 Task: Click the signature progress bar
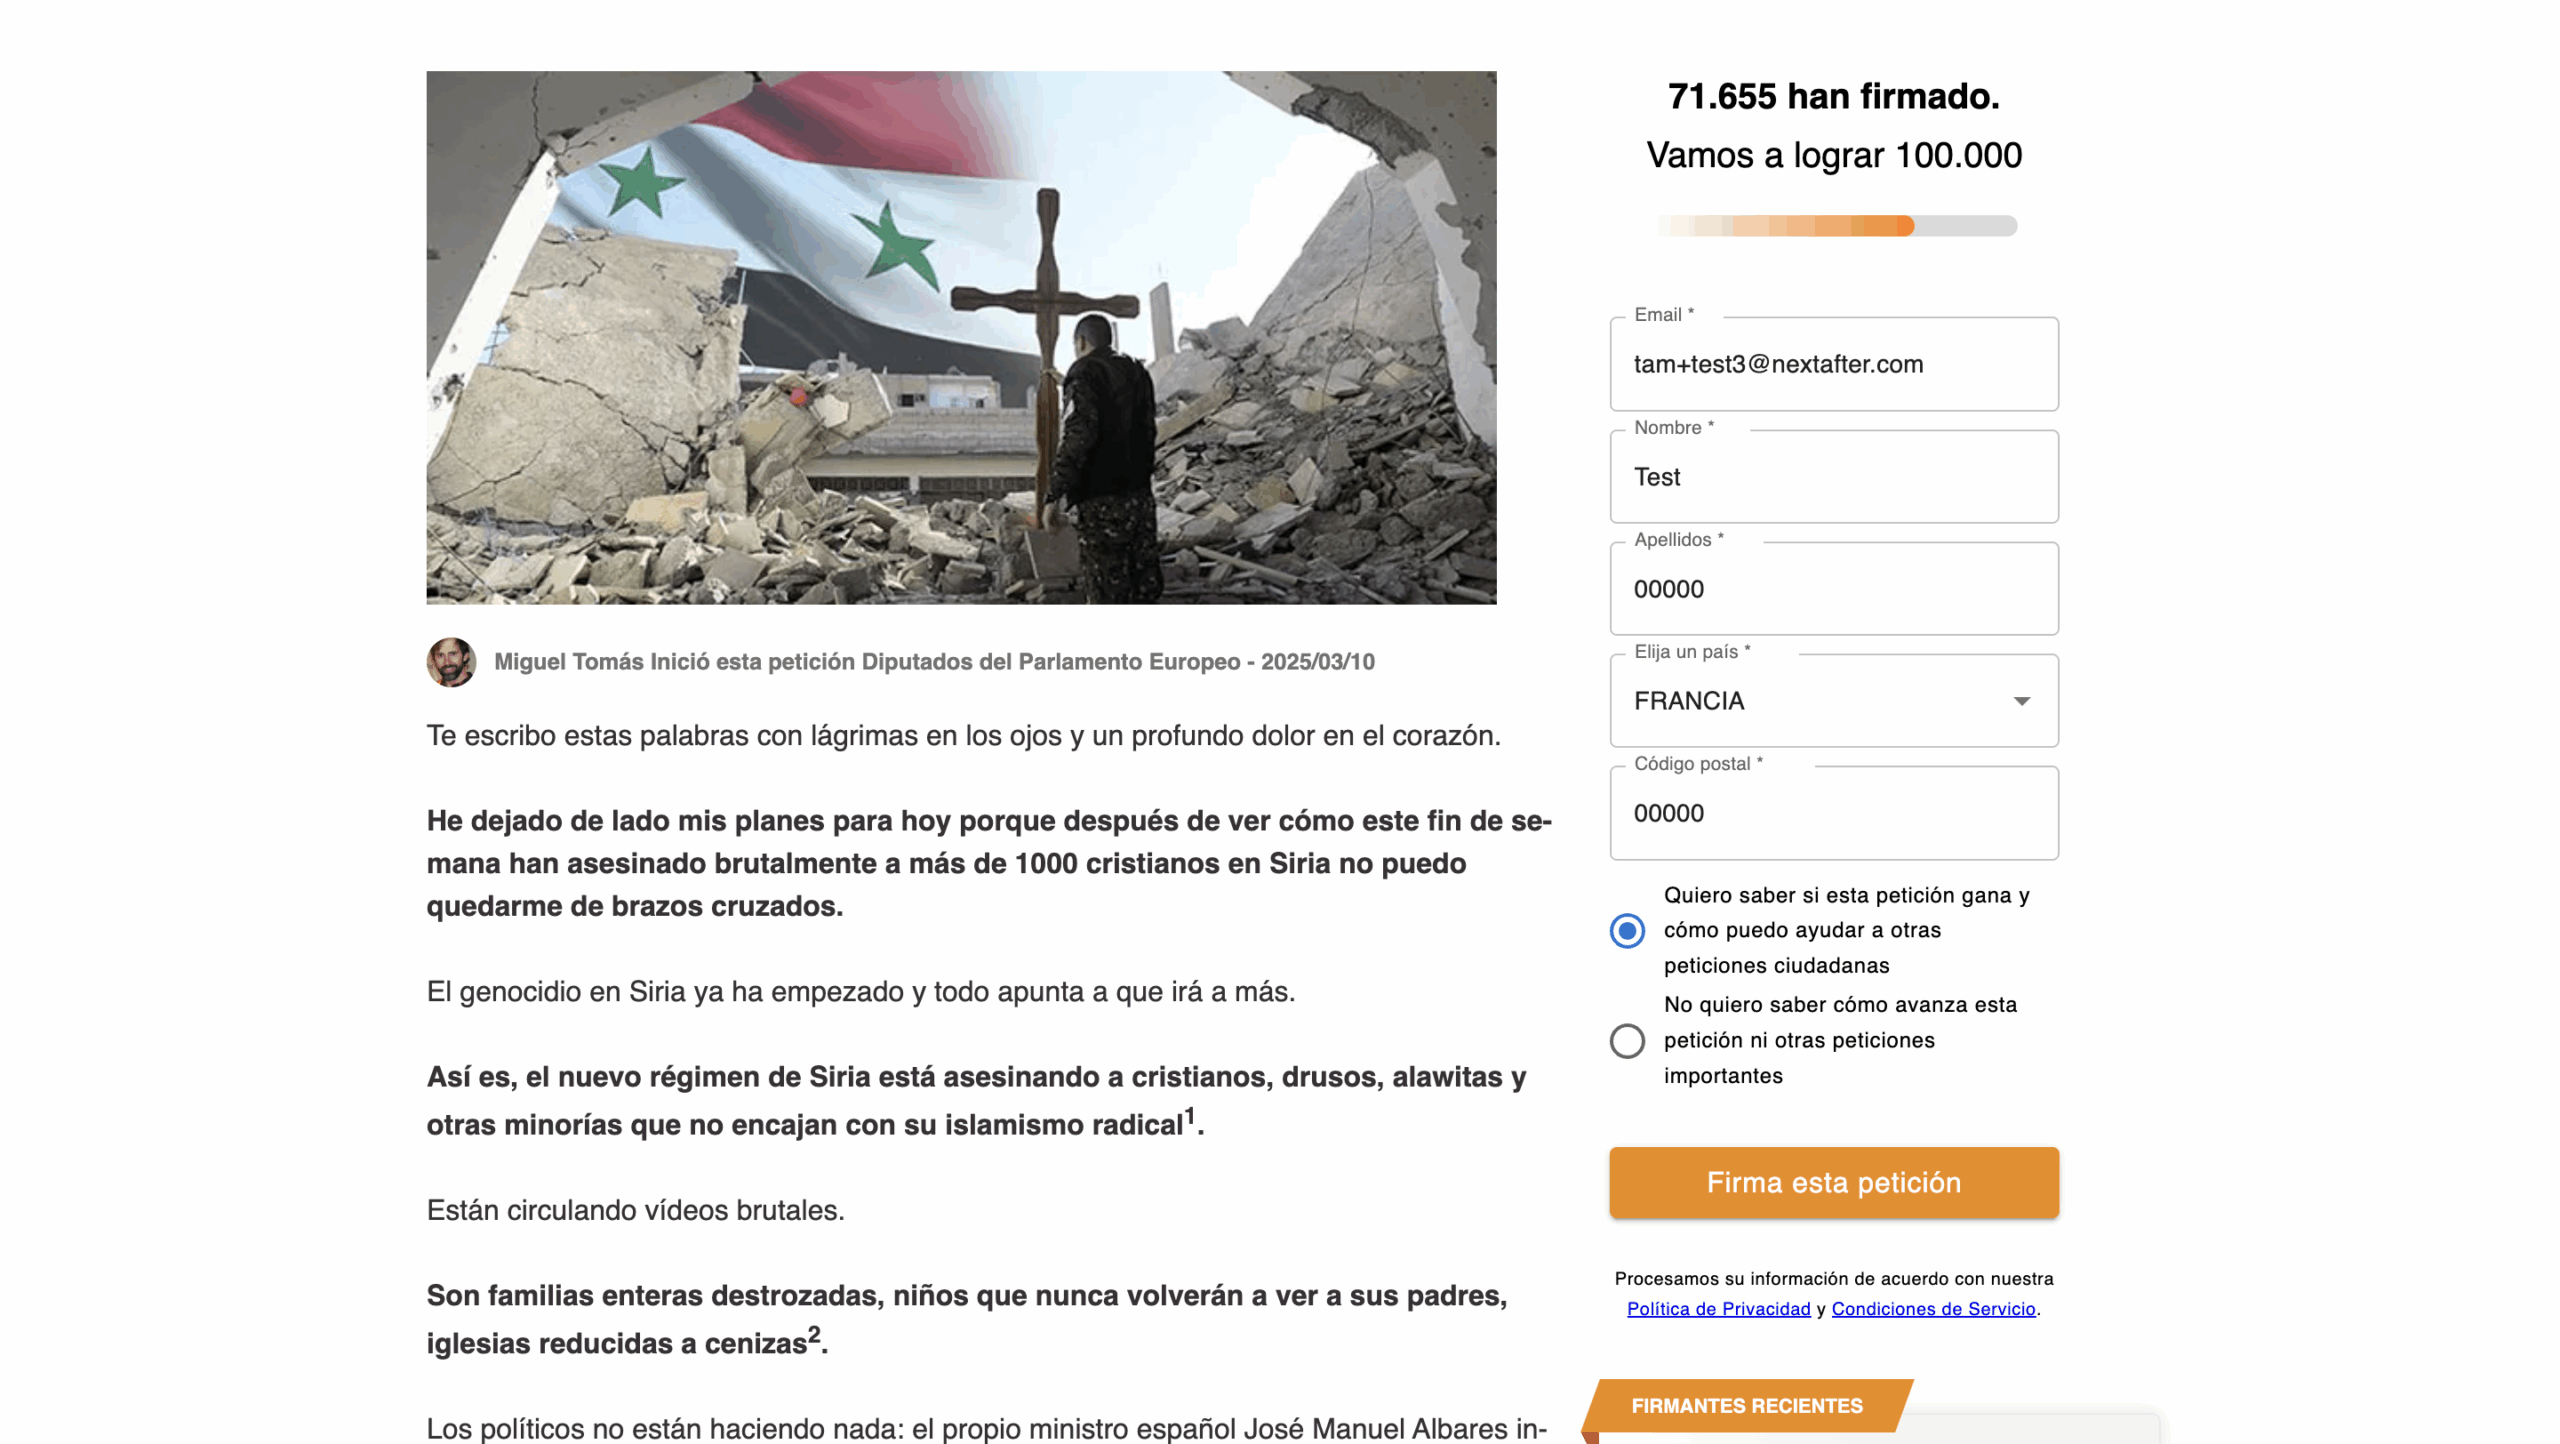point(1836,226)
